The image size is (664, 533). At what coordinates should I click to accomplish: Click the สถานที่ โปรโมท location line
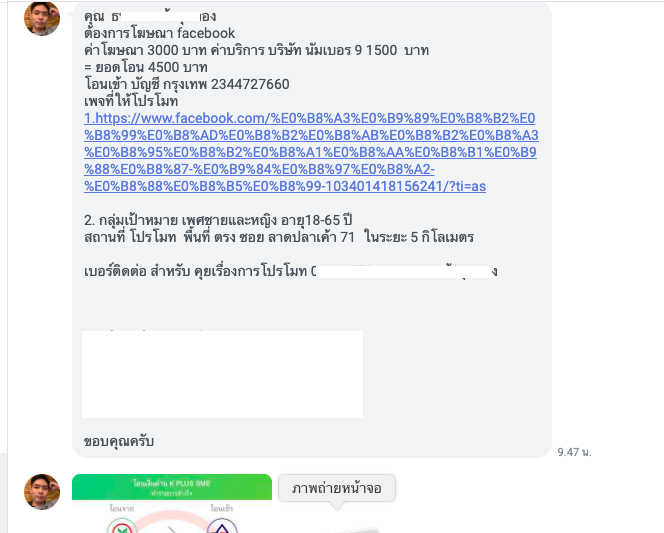click(279, 237)
